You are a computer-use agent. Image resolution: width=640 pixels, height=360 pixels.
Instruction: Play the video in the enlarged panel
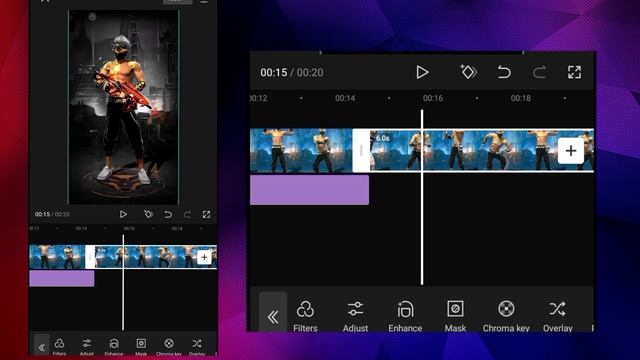tap(422, 72)
